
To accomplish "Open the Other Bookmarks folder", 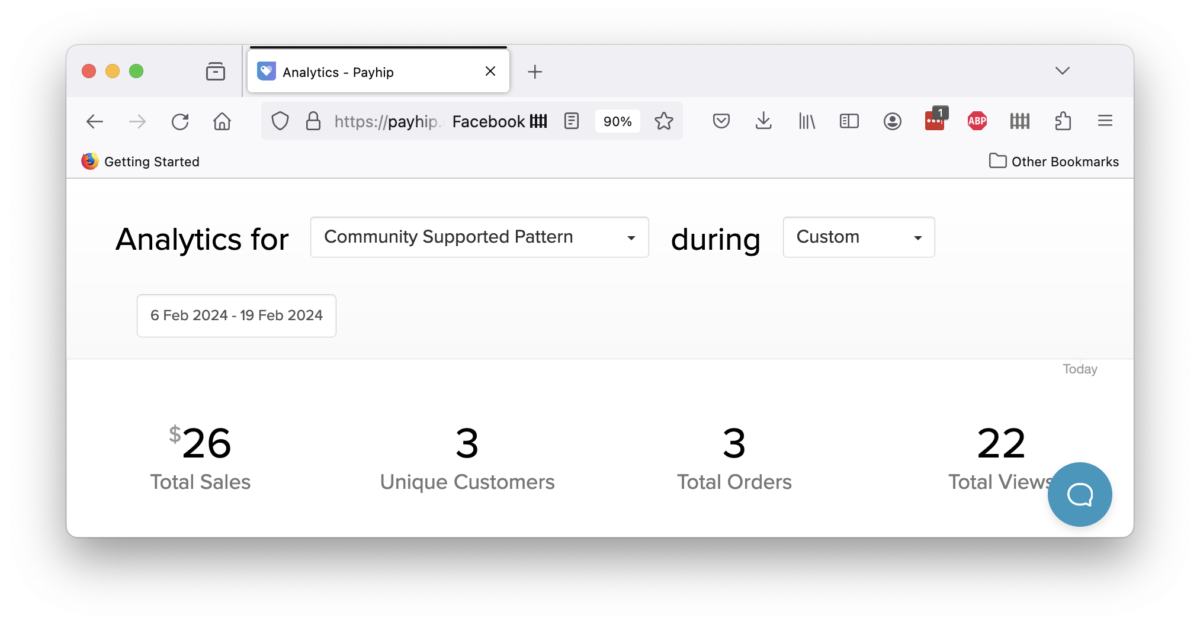I will coord(1054,161).
